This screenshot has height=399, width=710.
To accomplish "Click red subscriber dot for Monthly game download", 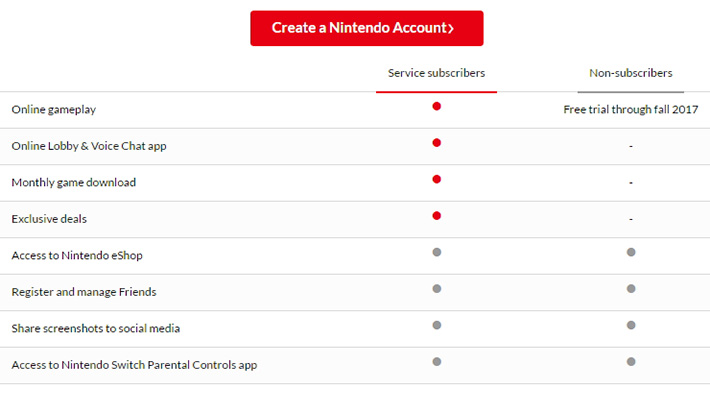I will click(x=437, y=179).
